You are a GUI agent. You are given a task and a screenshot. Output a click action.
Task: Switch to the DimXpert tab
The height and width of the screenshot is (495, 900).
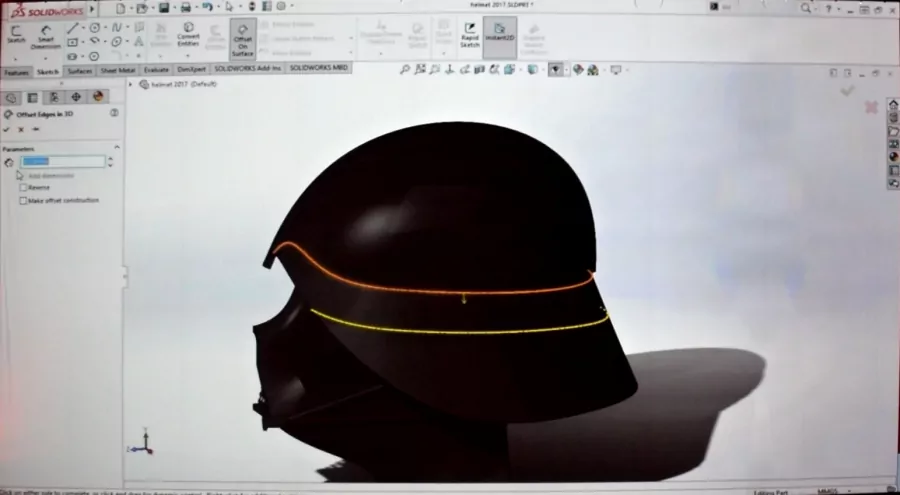(191, 69)
